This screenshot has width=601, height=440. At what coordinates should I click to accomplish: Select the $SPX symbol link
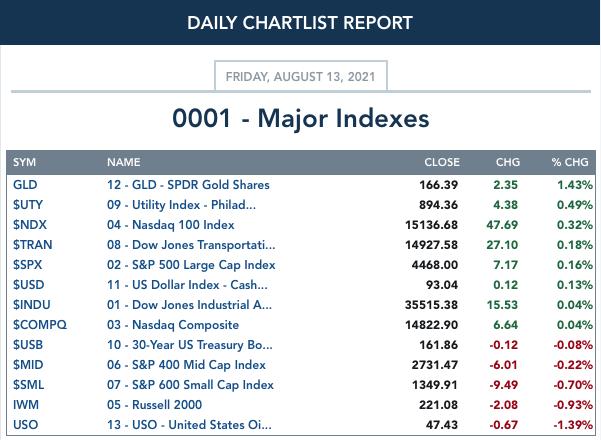(x=28, y=265)
